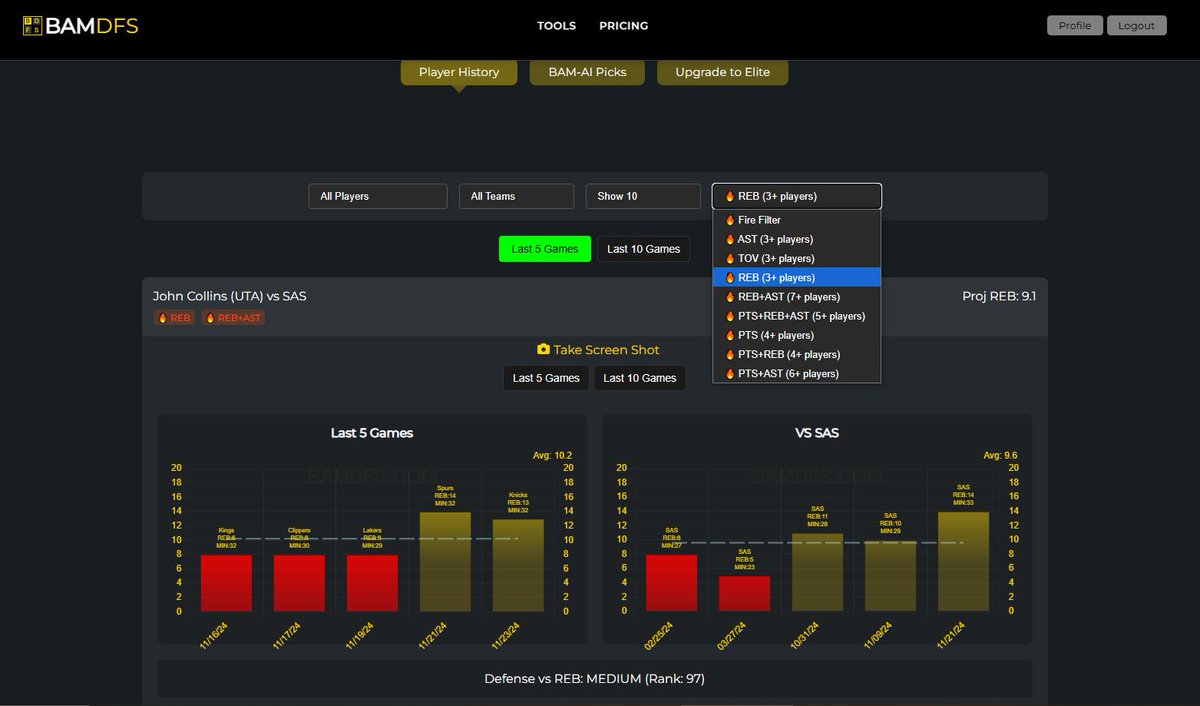Click the camera icon for Take Screen Shot
This screenshot has width=1200, height=706.
(x=543, y=350)
